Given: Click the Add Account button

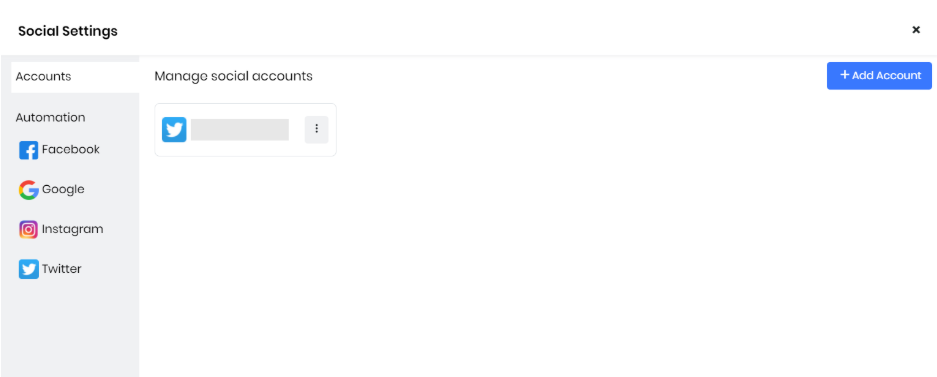Looking at the screenshot, I should 879,76.
